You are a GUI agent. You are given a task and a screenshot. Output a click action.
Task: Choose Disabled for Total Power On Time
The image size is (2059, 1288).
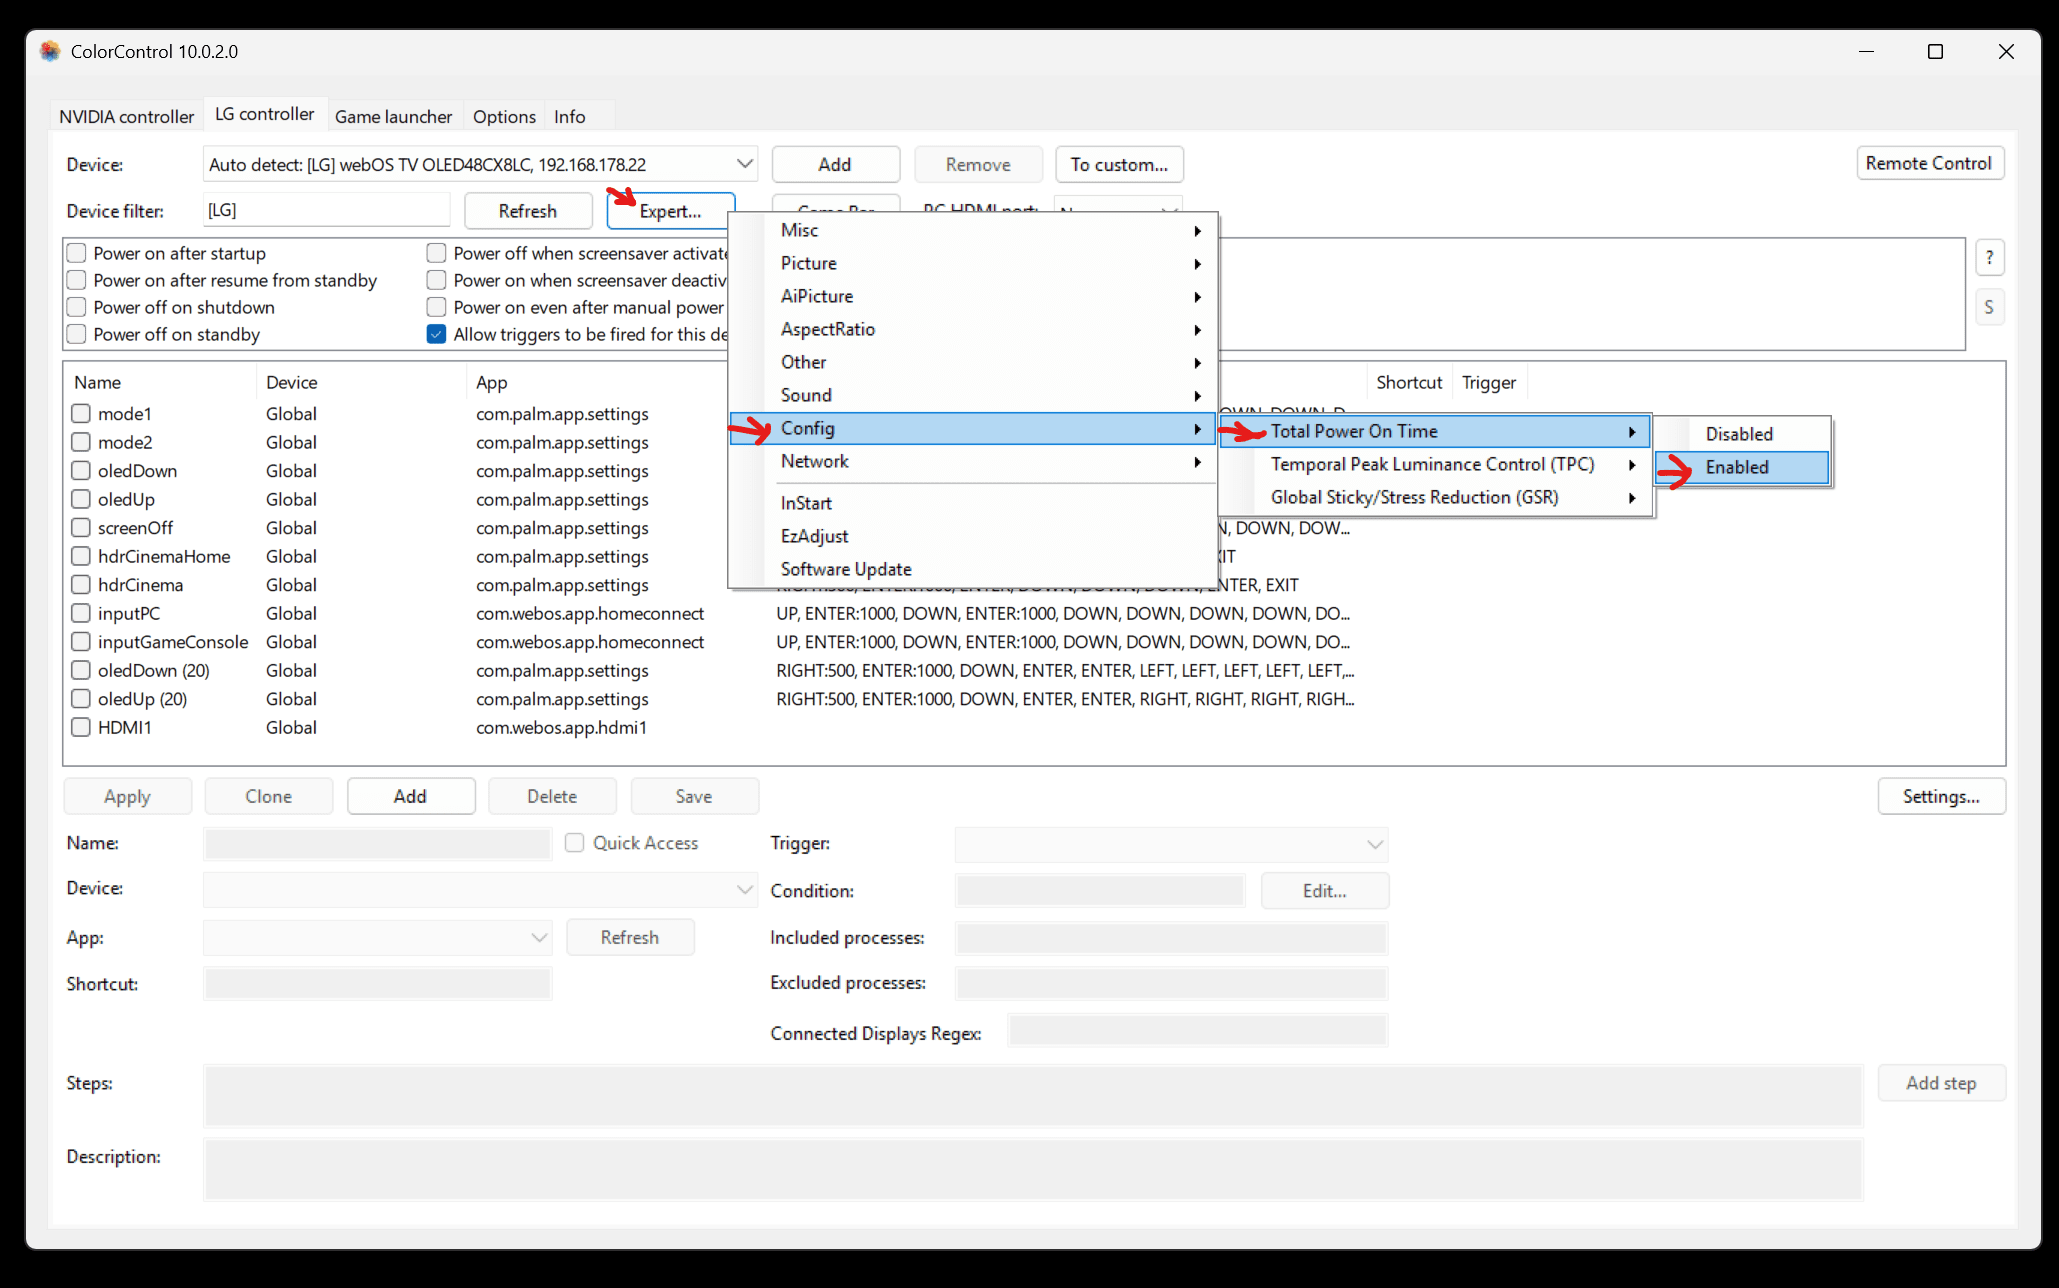point(1742,434)
